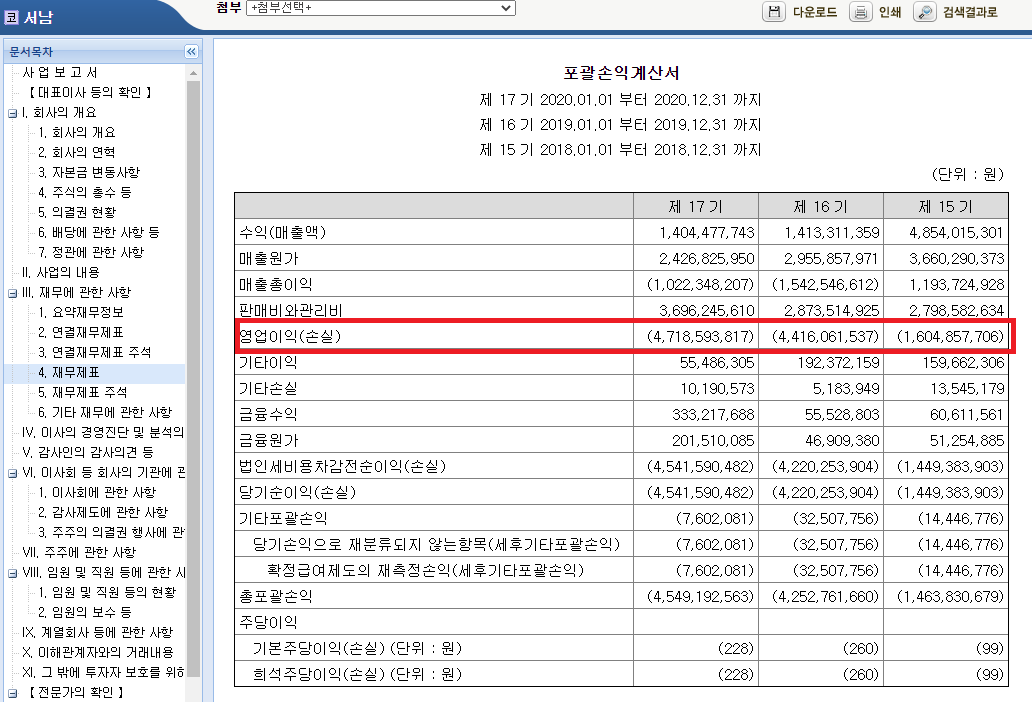1032x702 pixels.
Task: Collapse the VI. 이사회 등 회사의 기관 node
Action: click(13, 474)
